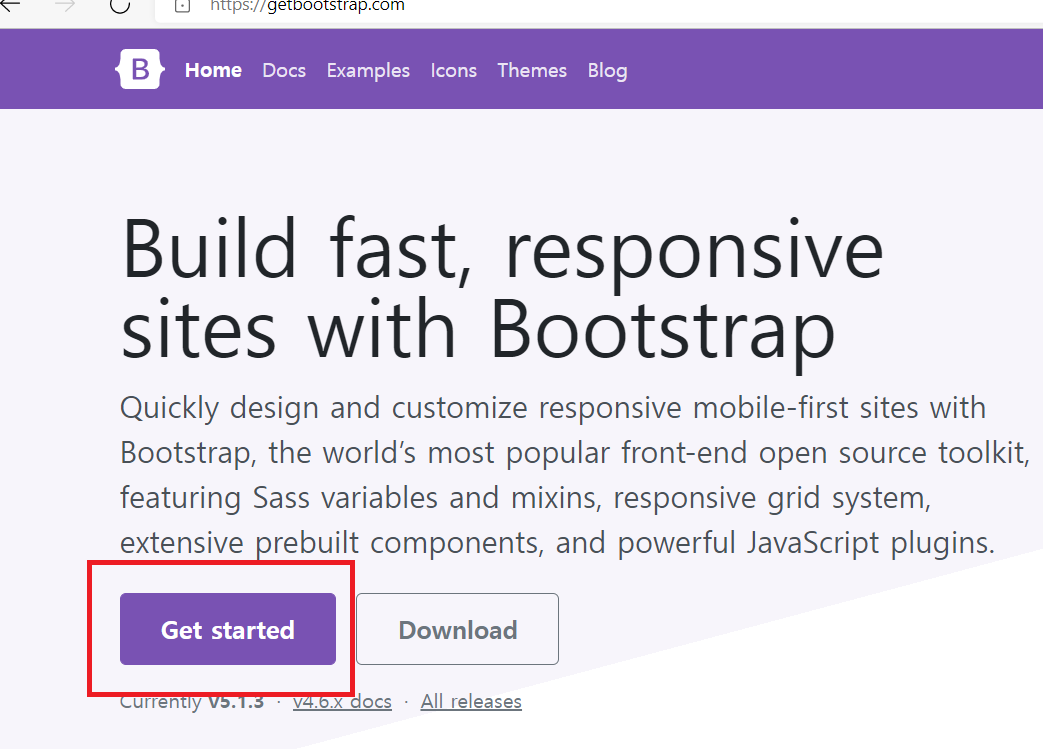Go to the Blog from the navbar
Image resolution: width=1043 pixels, height=749 pixels.
pos(607,70)
